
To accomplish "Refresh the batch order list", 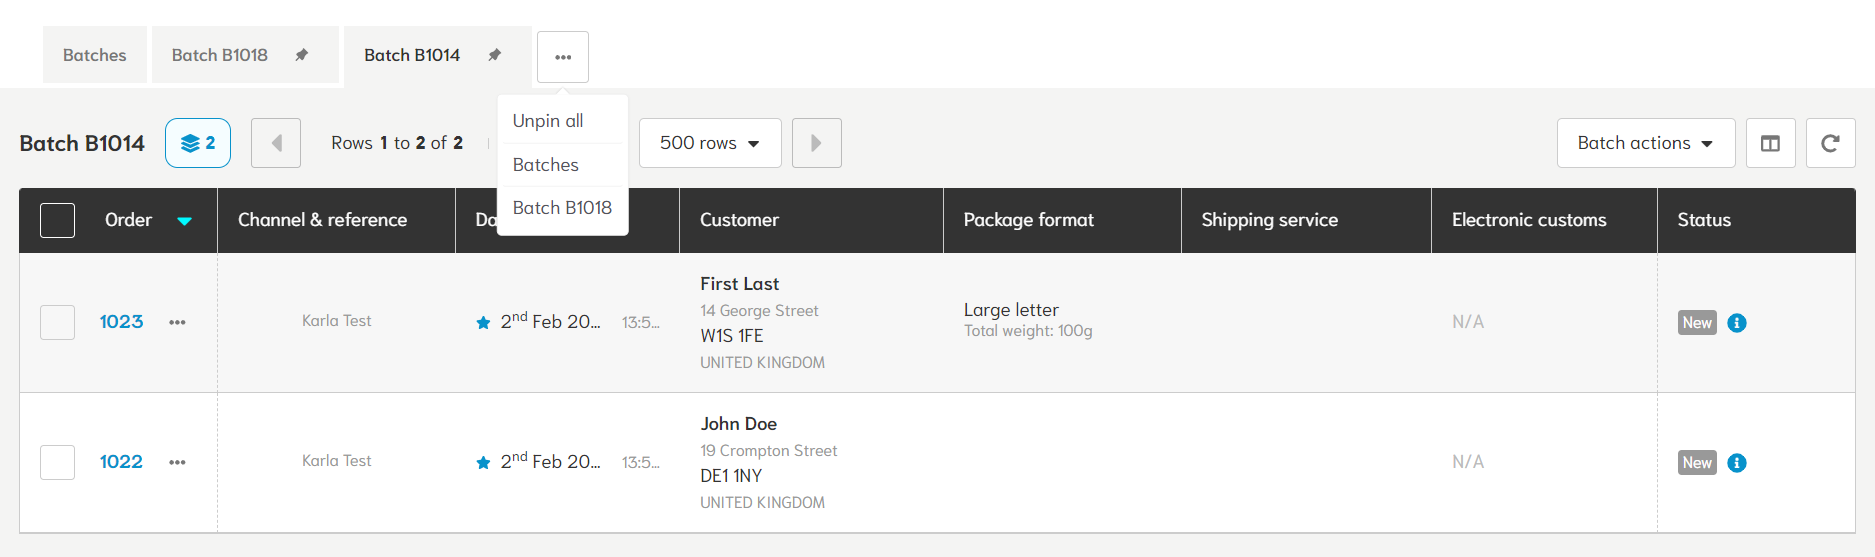I will point(1830,143).
